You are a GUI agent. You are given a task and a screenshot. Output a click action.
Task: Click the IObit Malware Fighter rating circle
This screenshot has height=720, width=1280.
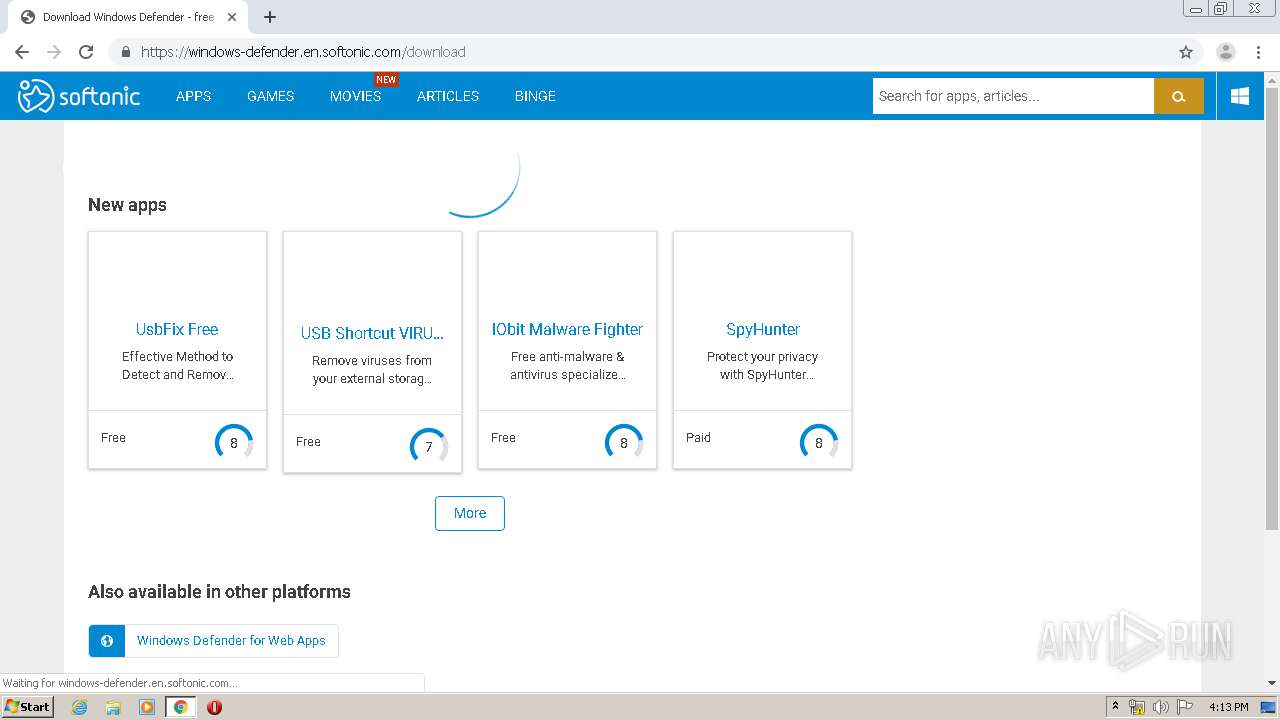(624, 442)
